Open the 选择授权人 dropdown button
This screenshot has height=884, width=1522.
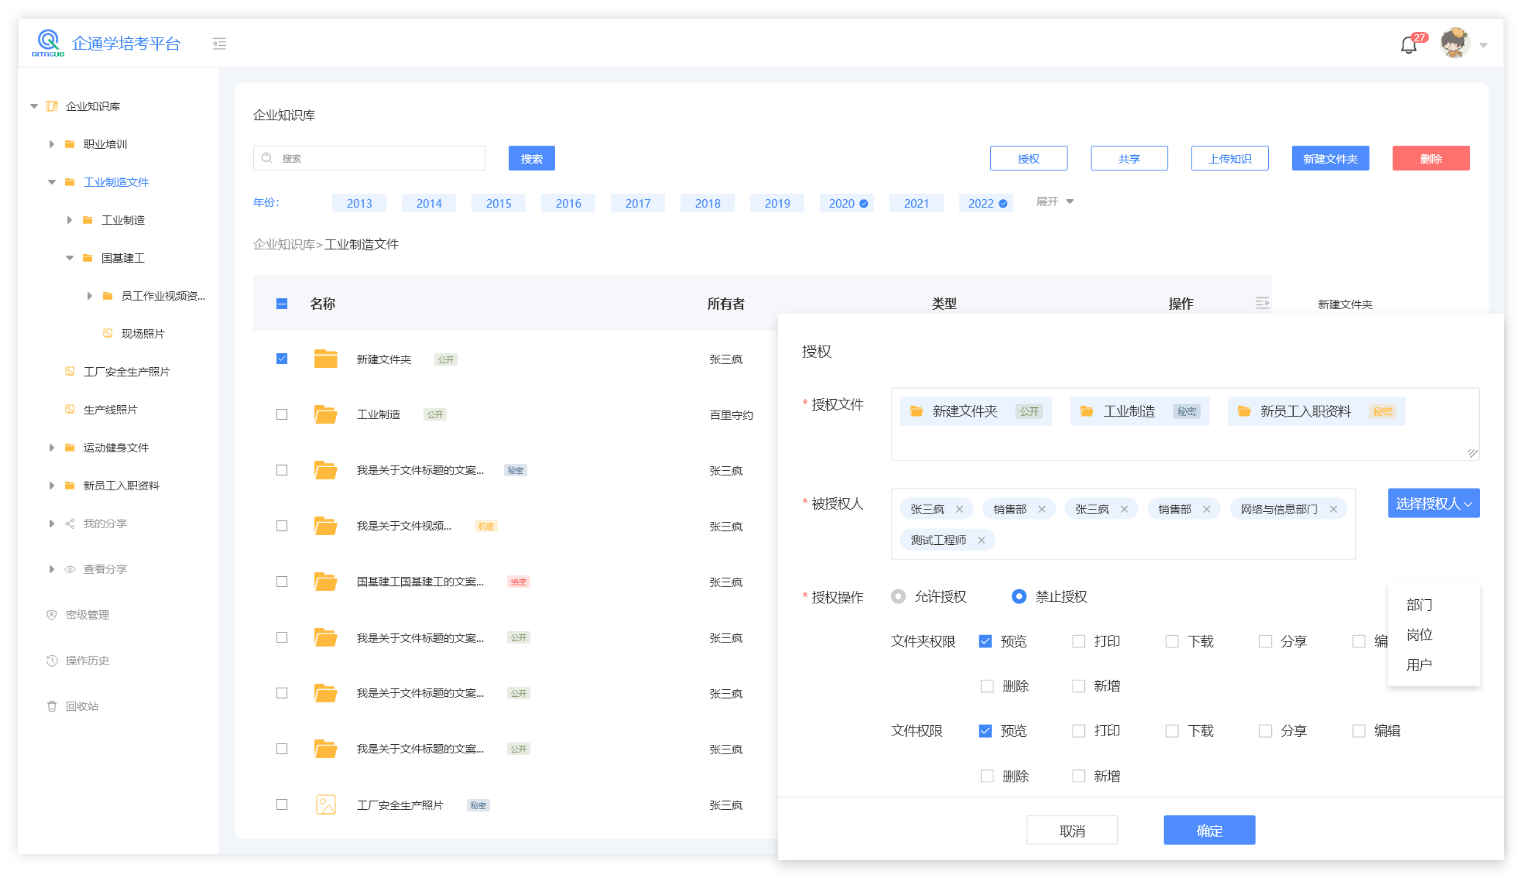tap(1434, 503)
